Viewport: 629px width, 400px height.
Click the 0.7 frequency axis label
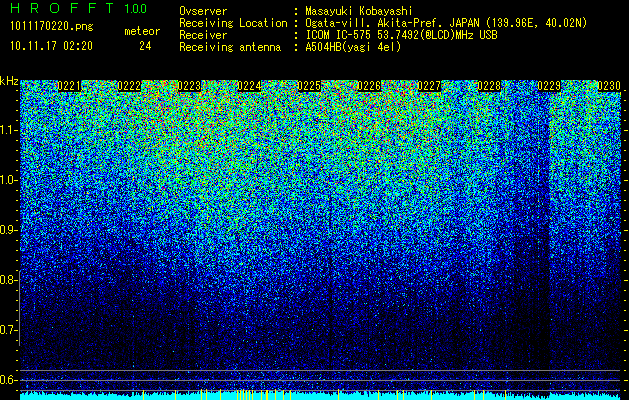pyautogui.click(x=8, y=330)
